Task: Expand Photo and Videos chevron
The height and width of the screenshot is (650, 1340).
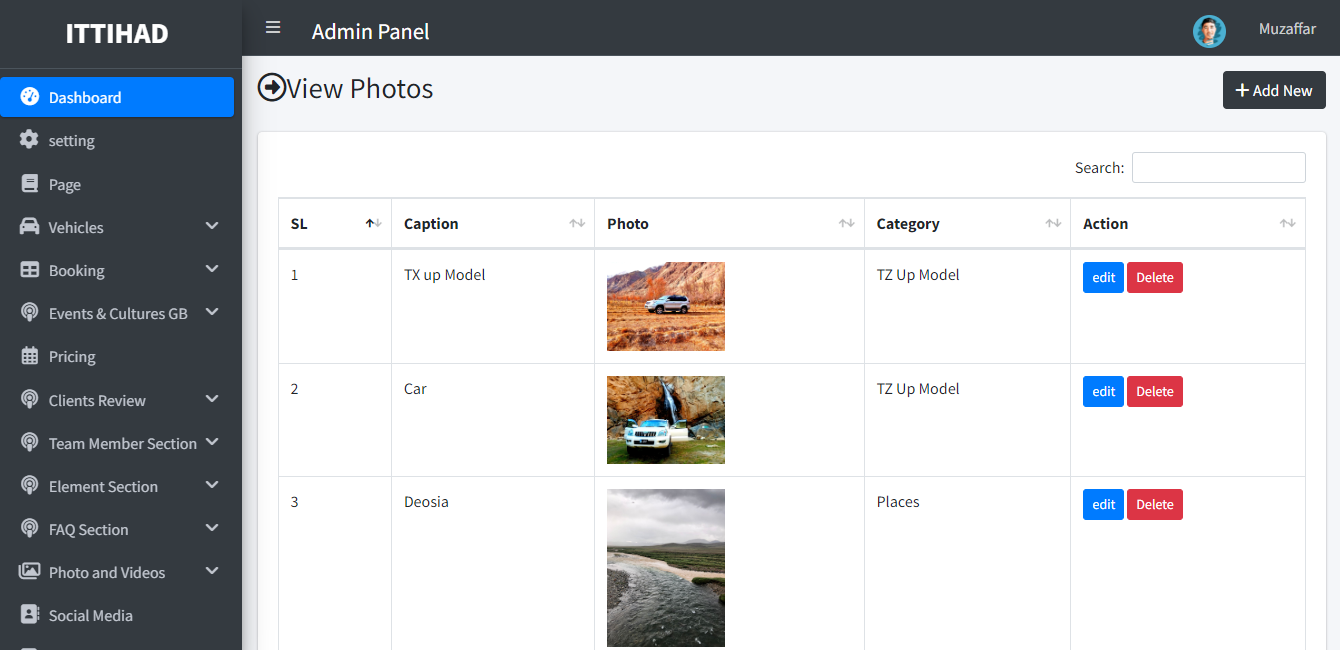Action: coord(212,571)
